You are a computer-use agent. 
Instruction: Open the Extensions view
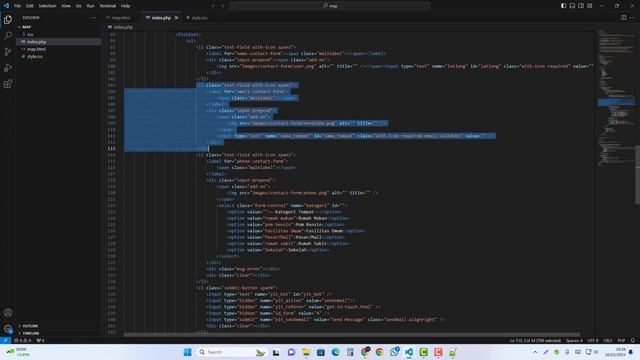pyautogui.click(x=8, y=84)
